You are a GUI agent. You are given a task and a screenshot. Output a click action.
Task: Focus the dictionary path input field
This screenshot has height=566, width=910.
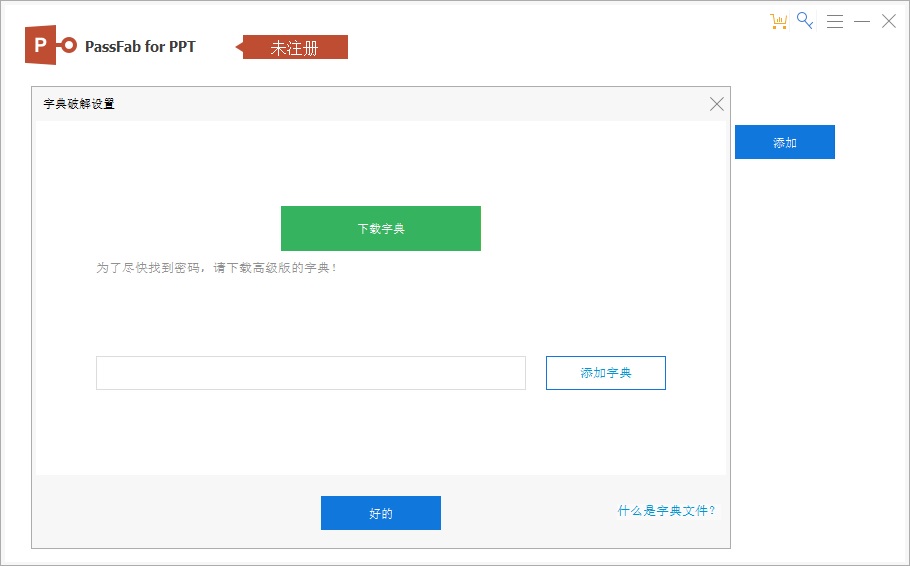click(311, 373)
